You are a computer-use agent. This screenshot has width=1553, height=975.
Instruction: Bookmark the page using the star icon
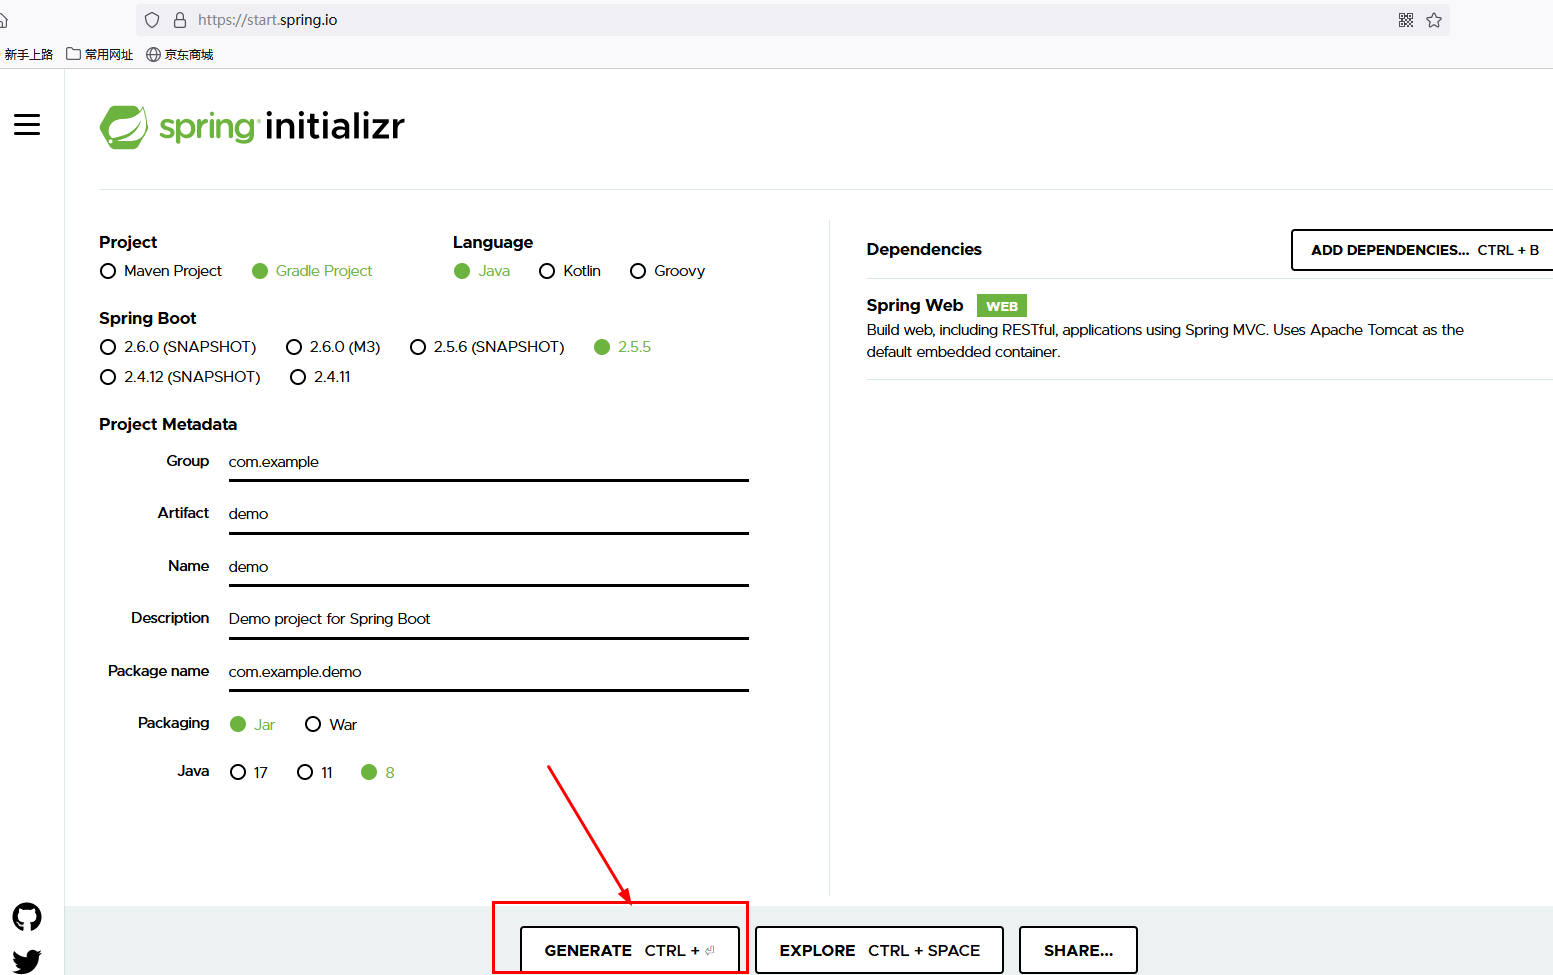[1434, 19]
